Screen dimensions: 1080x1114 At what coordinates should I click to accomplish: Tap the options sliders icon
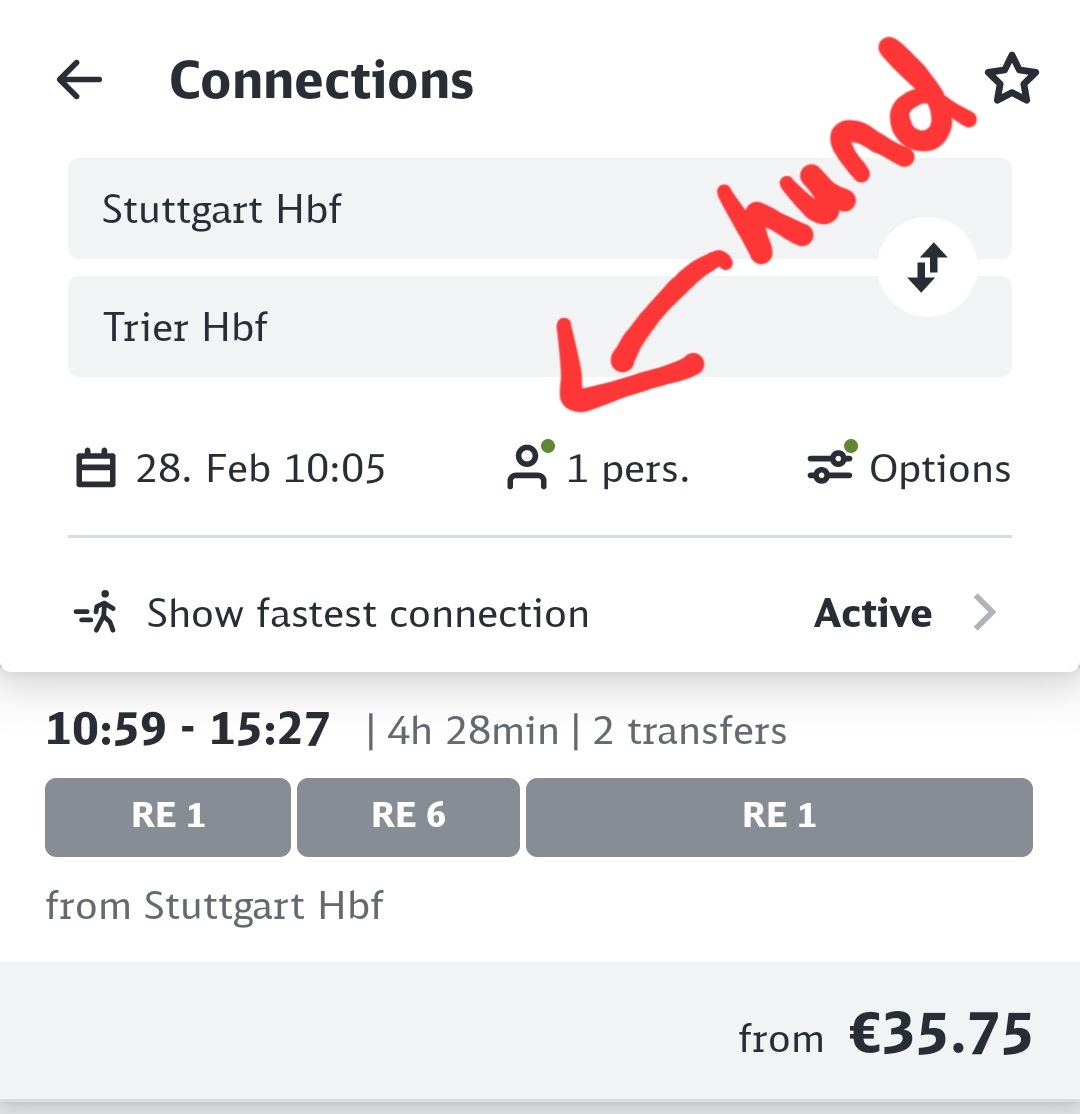pos(829,468)
